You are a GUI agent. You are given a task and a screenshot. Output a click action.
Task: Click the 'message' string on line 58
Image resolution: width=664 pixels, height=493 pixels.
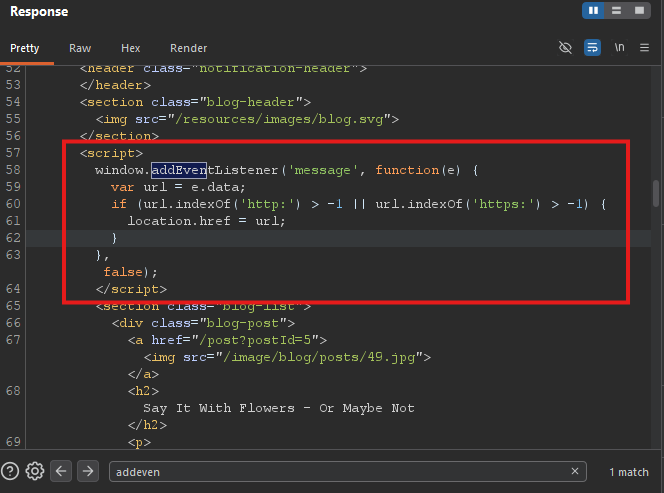323,170
